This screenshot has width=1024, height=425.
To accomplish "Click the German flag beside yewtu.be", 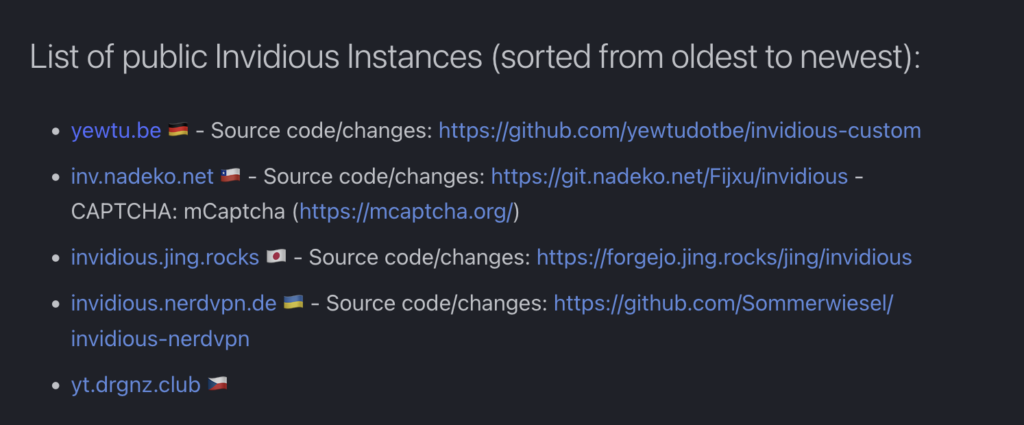I will point(178,131).
